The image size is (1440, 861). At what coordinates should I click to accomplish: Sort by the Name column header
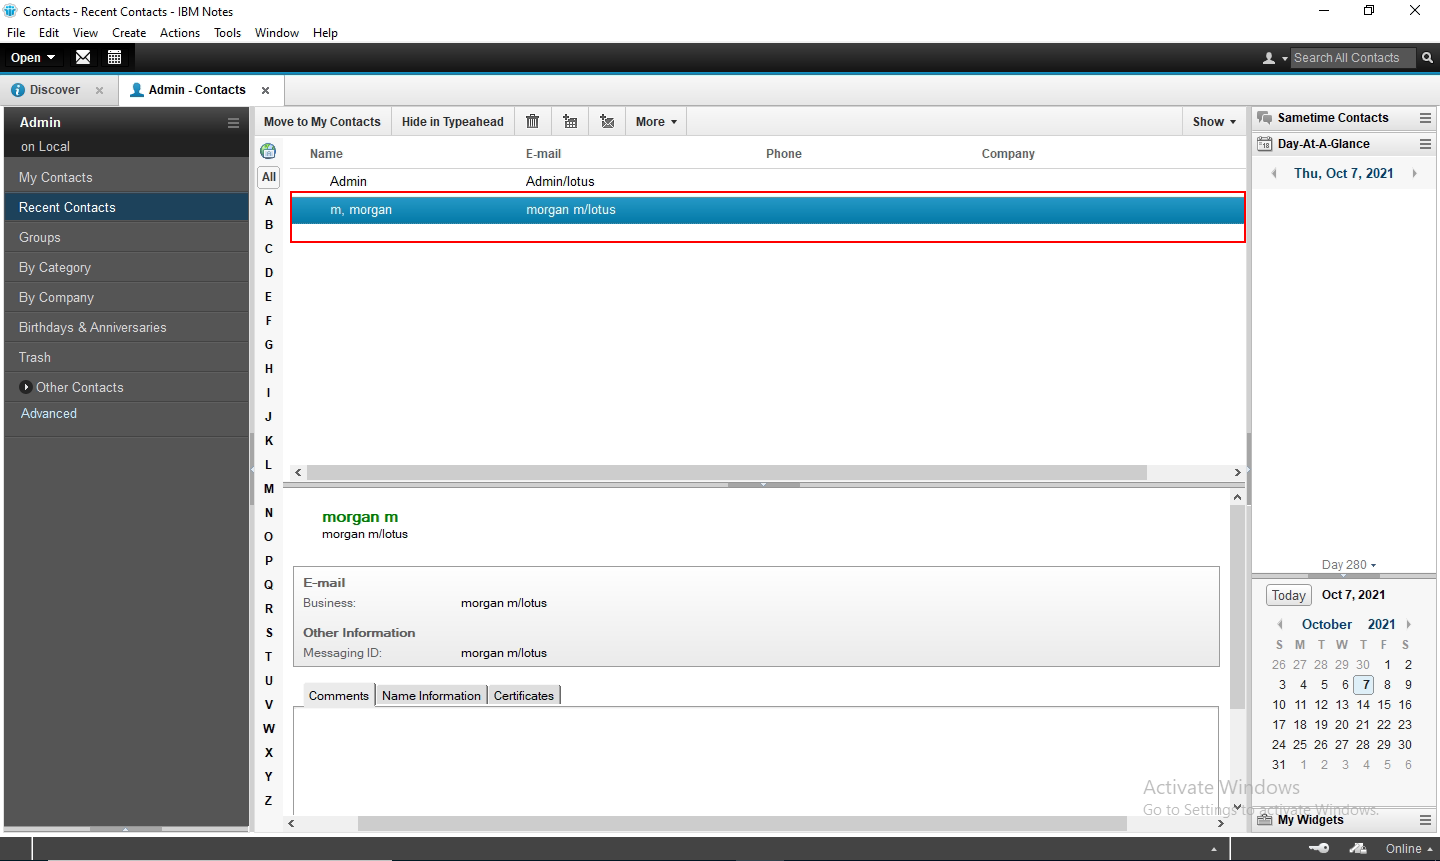pyautogui.click(x=326, y=154)
